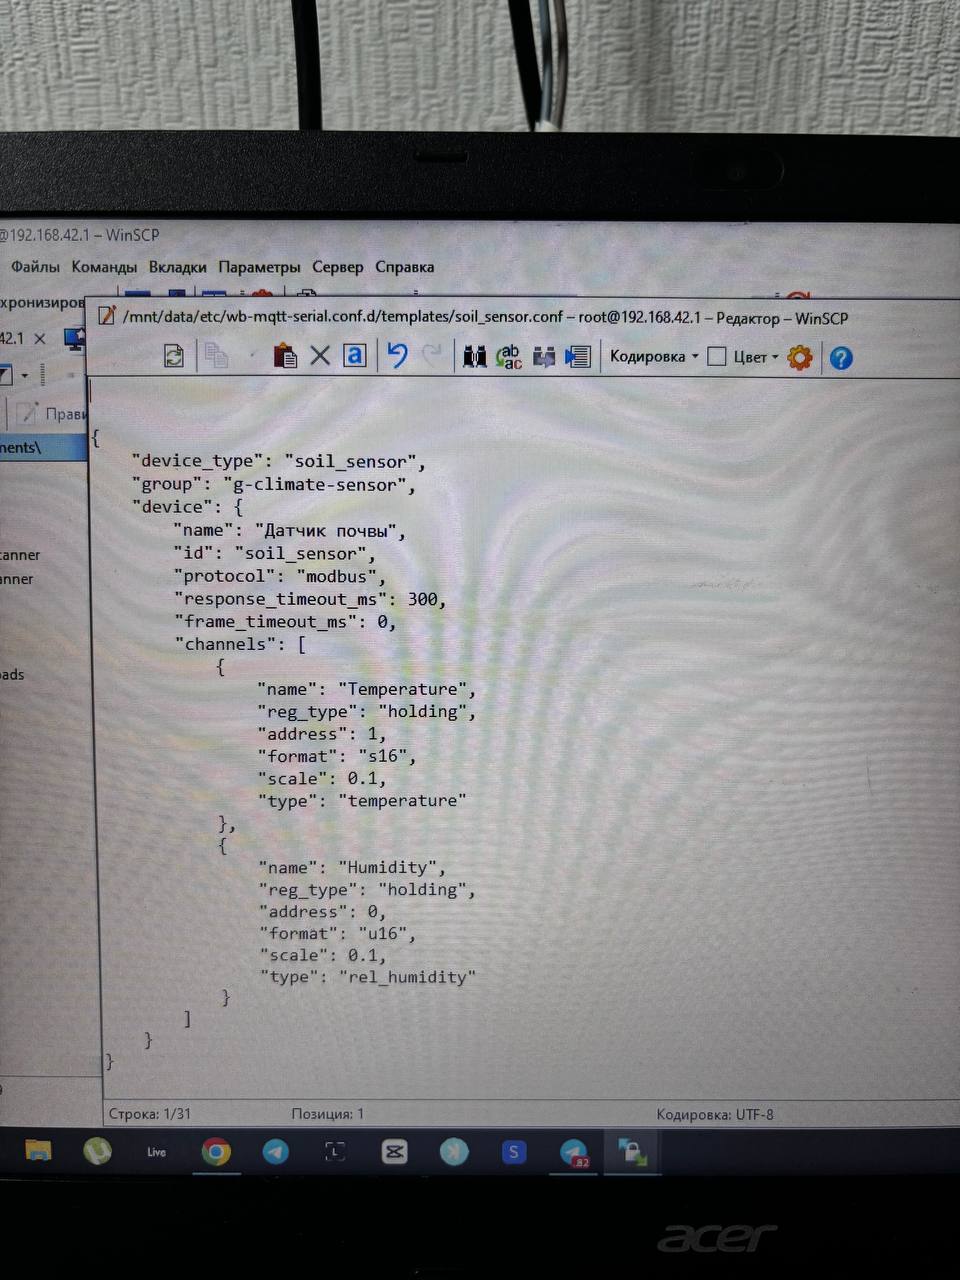Open Find with the binoculars icon
960x1280 pixels.
pos(474,357)
